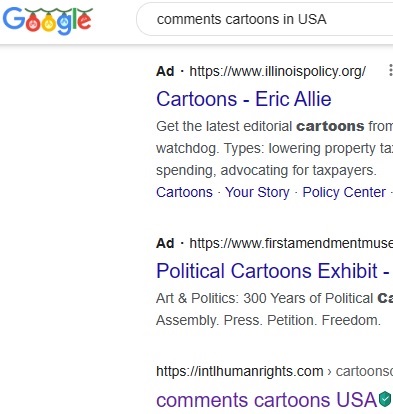Click the firstamendmentmuseum ad URL
This screenshot has width=393, height=414.
(291, 243)
